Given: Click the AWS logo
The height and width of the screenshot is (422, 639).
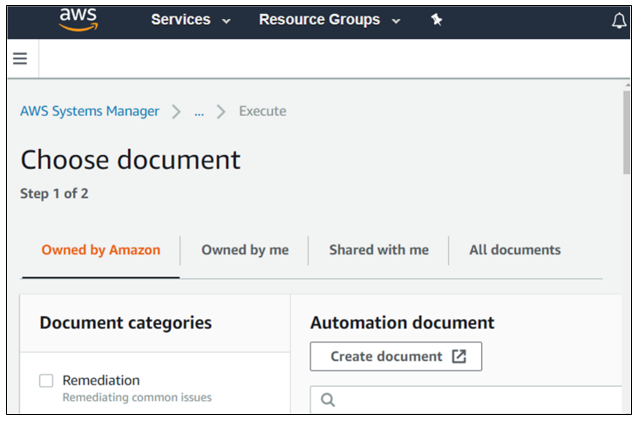Looking at the screenshot, I should [x=78, y=20].
